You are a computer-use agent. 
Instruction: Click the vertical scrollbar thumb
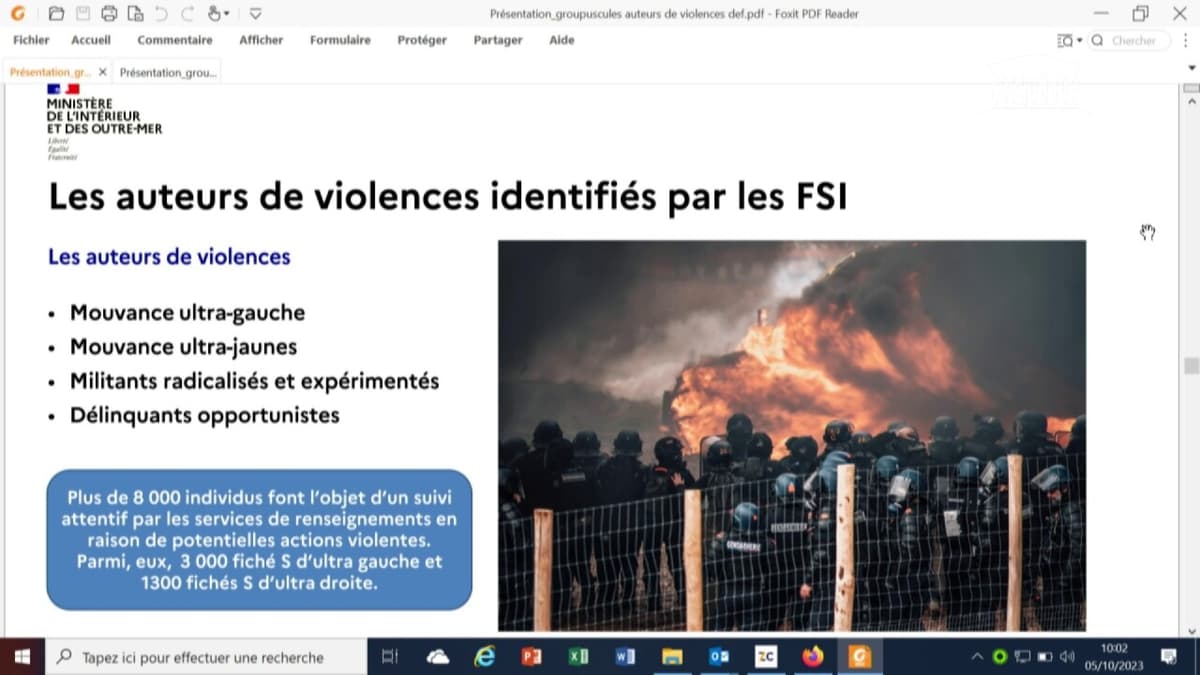[1190, 366]
